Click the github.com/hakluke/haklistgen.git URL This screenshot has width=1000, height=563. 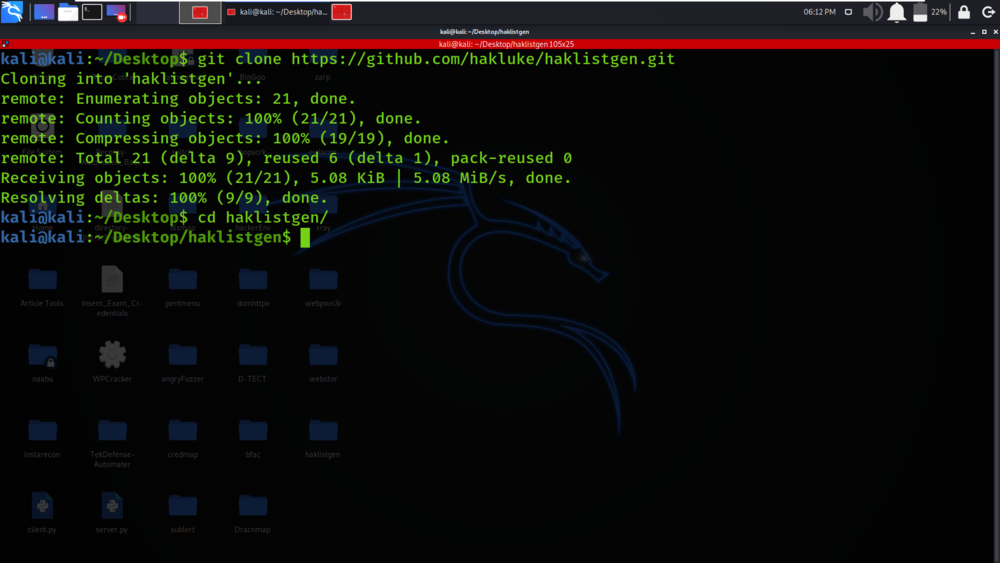point(483,59)
